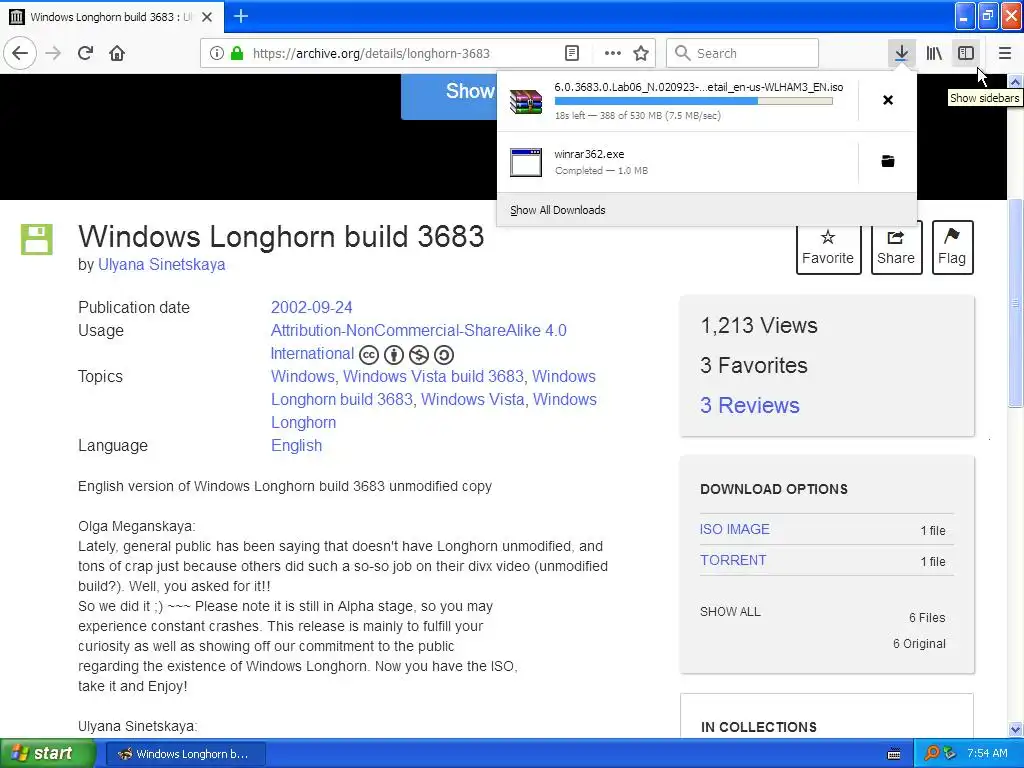Viewport: 1024px width, 768px height.
Task: Open the Windows Start menu
Action: (x=48, y=754)
